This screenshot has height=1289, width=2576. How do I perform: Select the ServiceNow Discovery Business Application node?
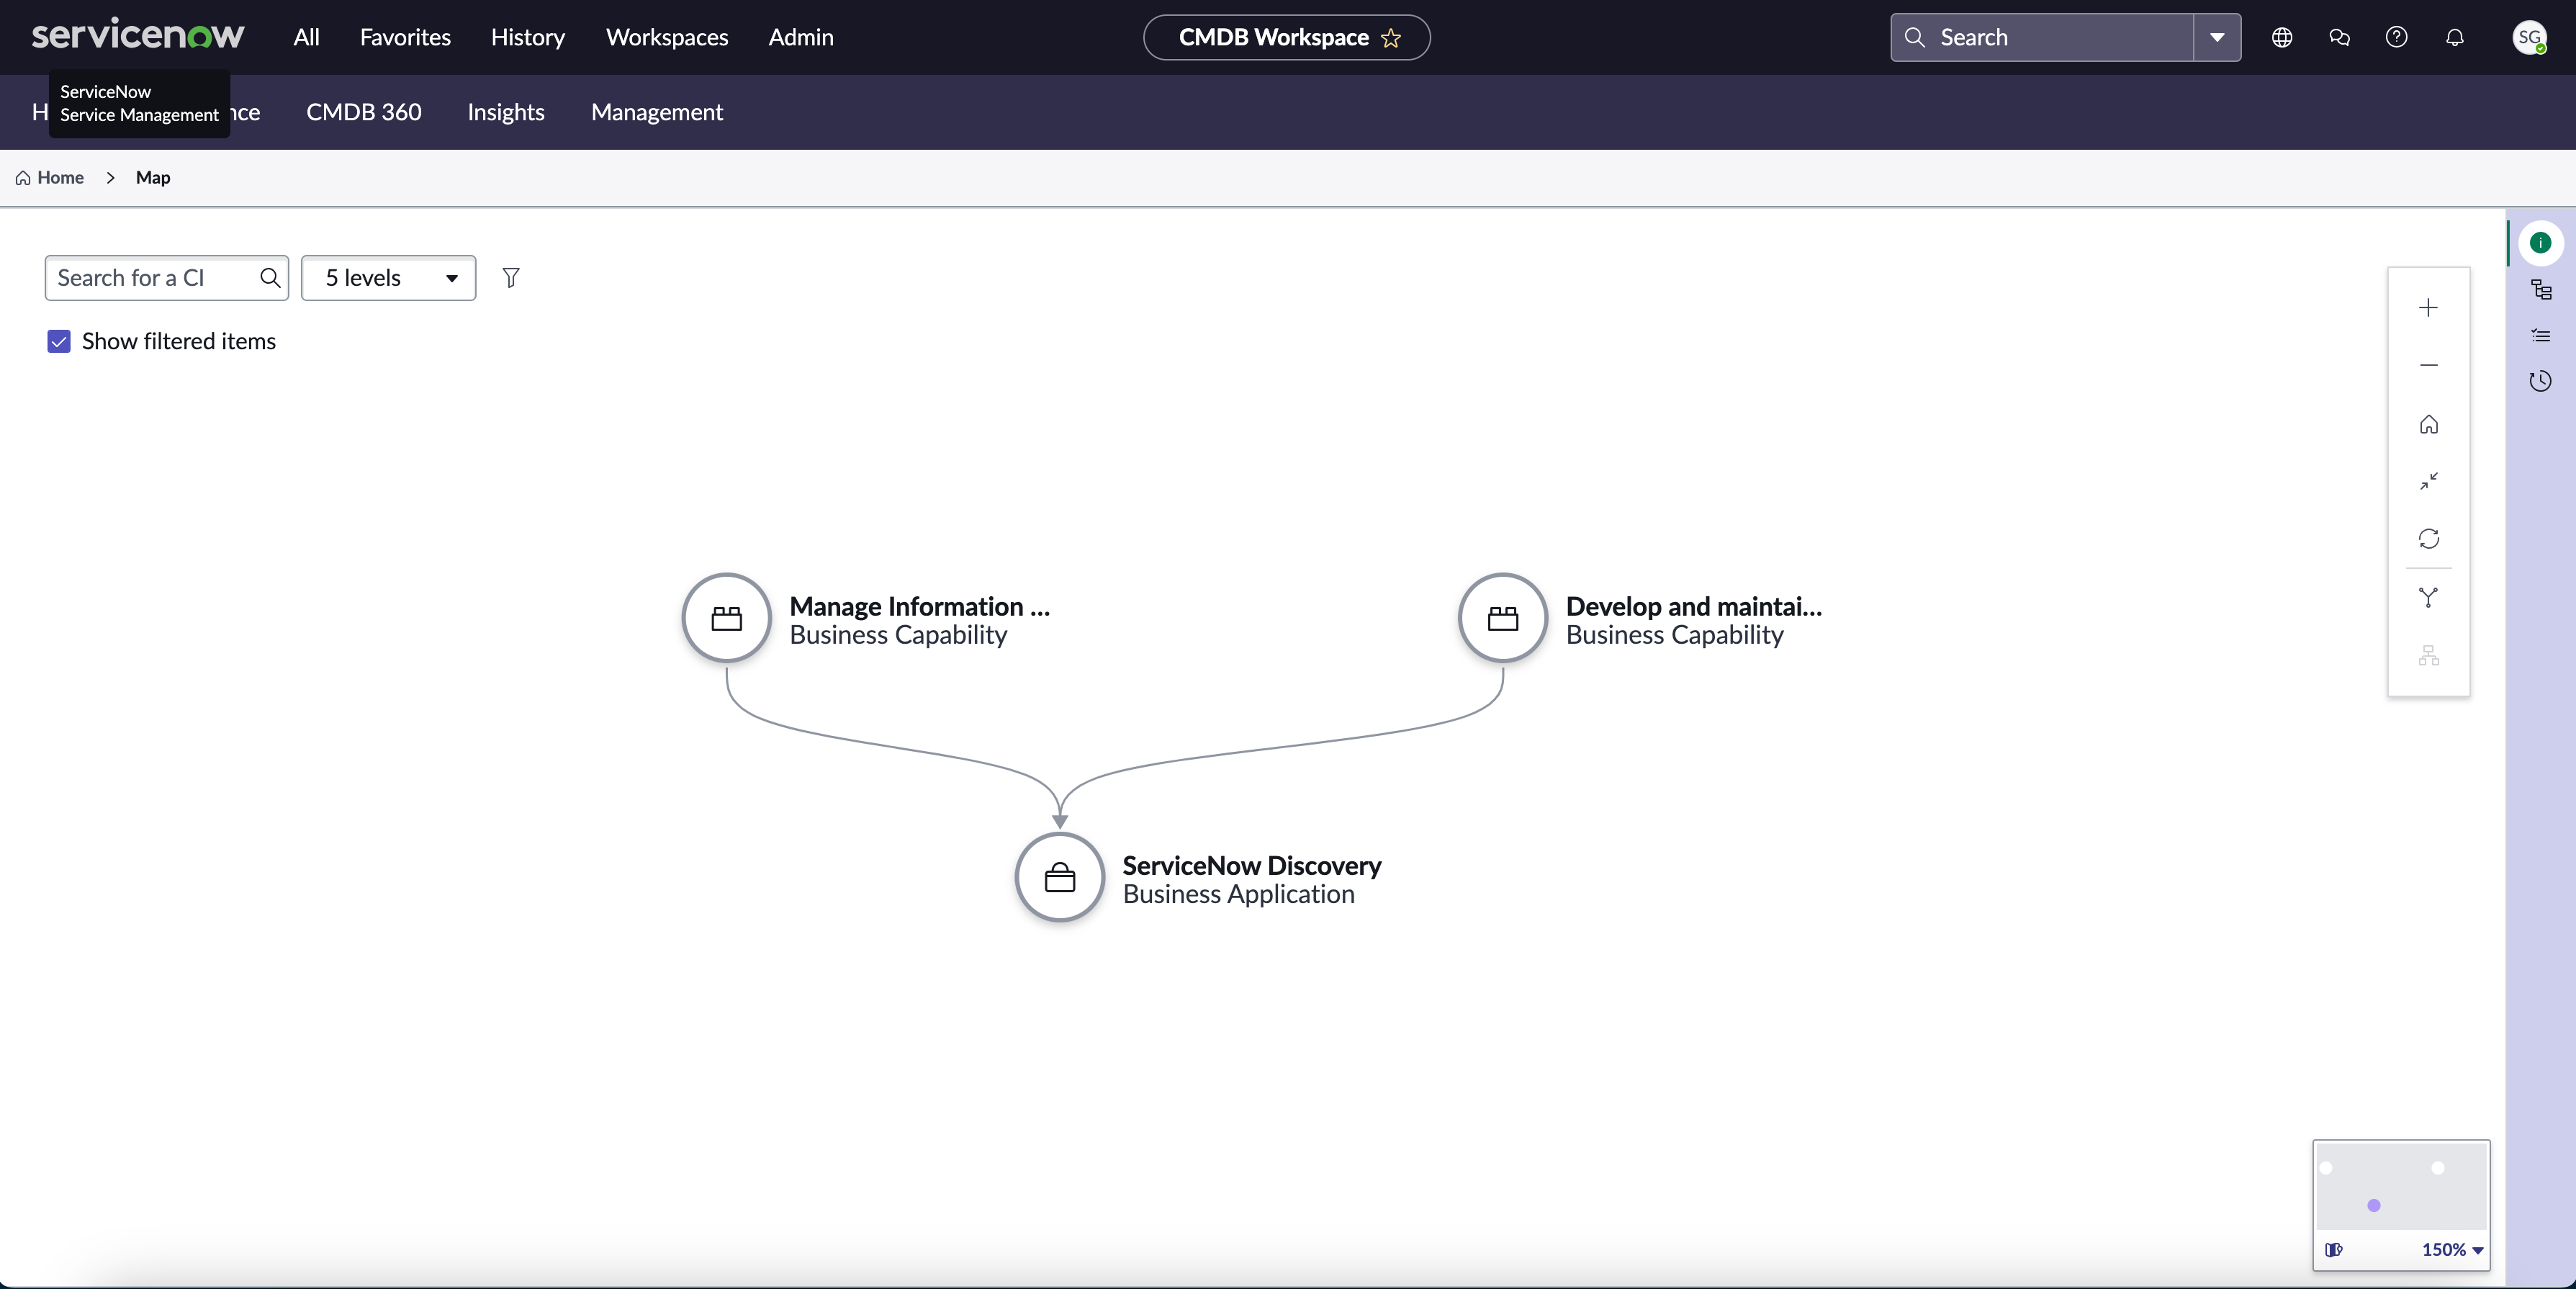(x=1060, y=877)
